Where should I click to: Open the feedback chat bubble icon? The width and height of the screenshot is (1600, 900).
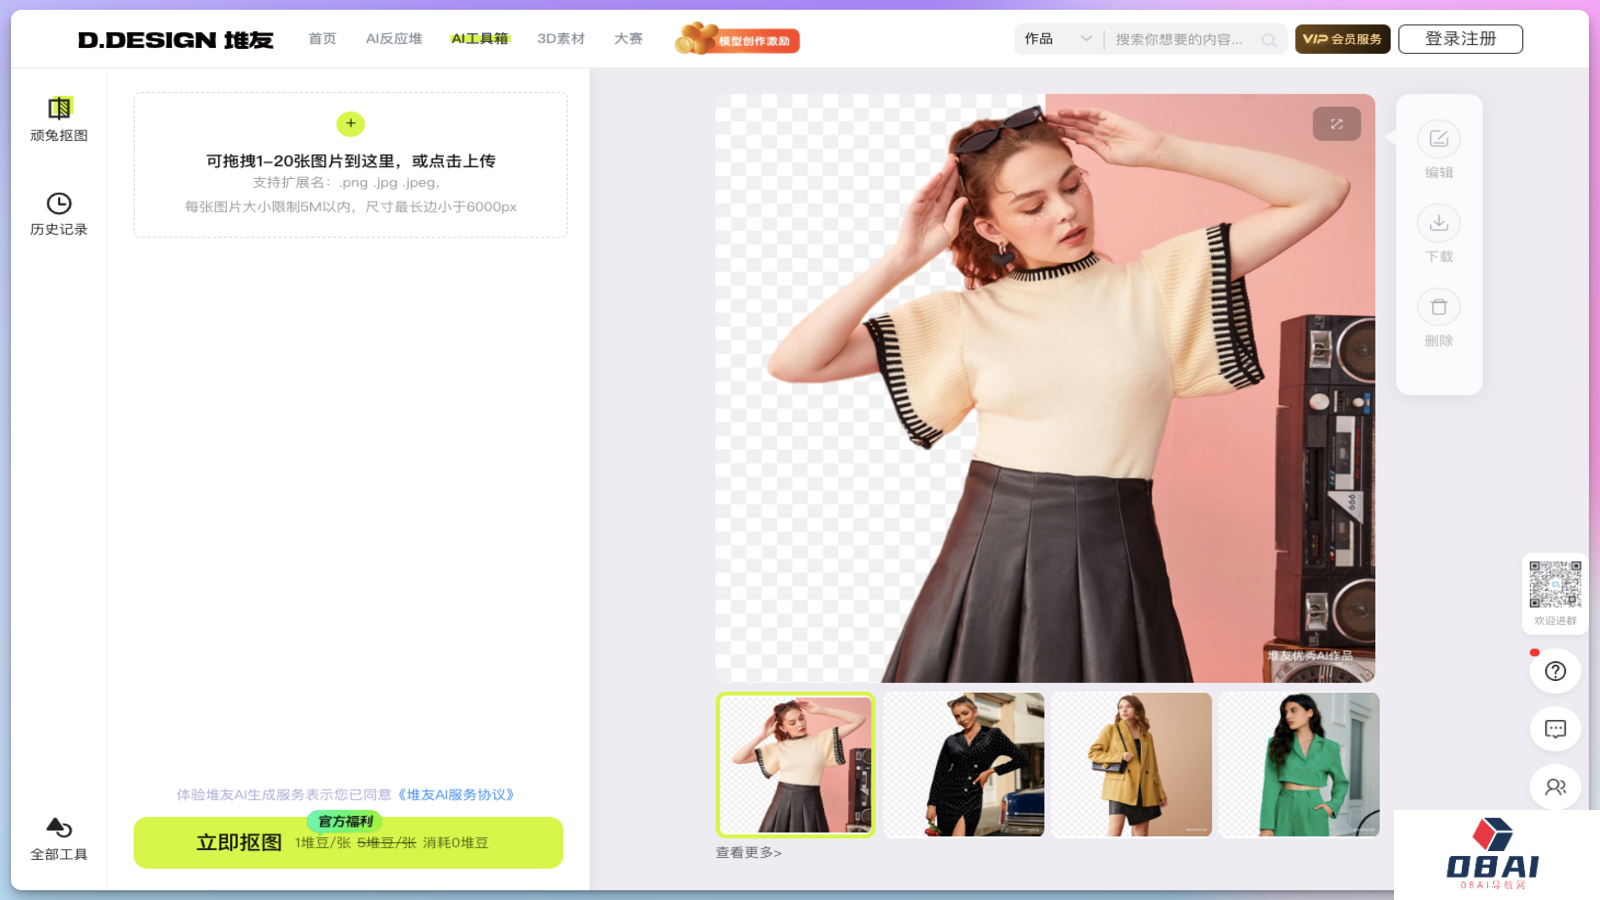click(1554, 728)
